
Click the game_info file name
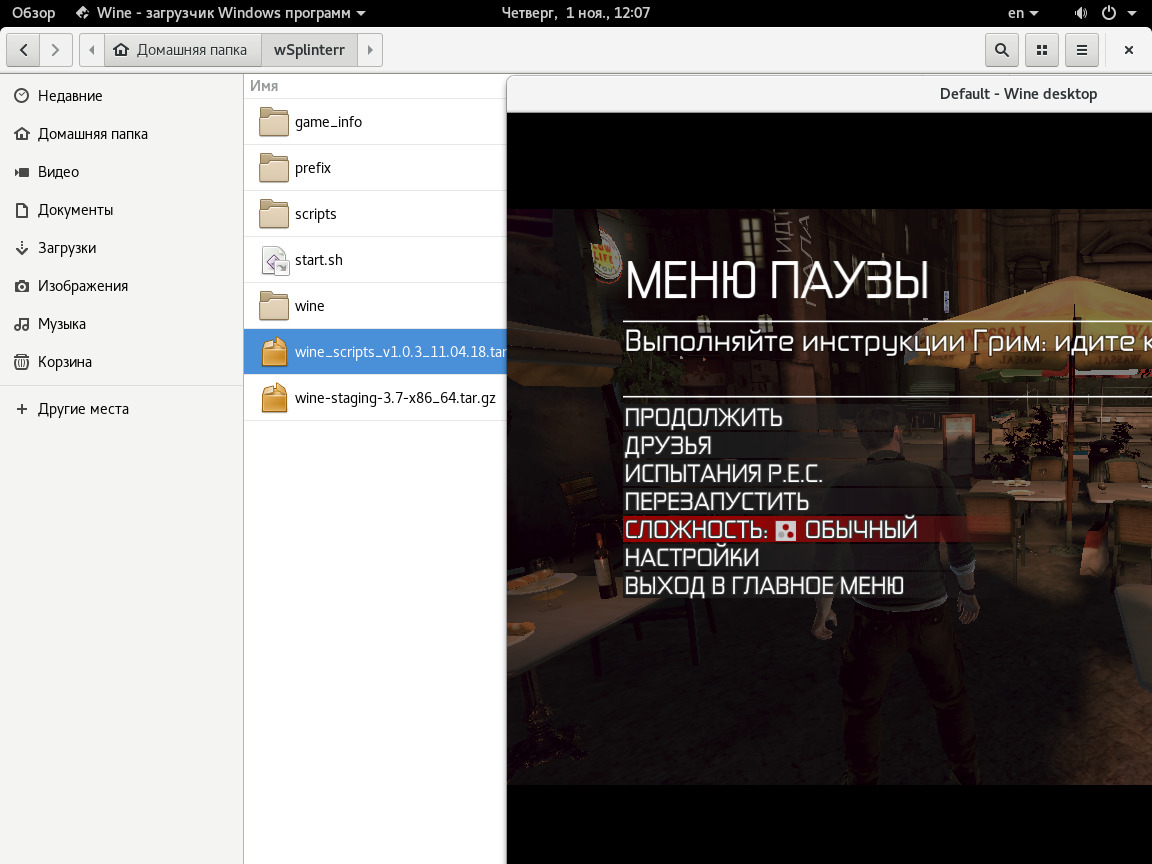point(328,122)
